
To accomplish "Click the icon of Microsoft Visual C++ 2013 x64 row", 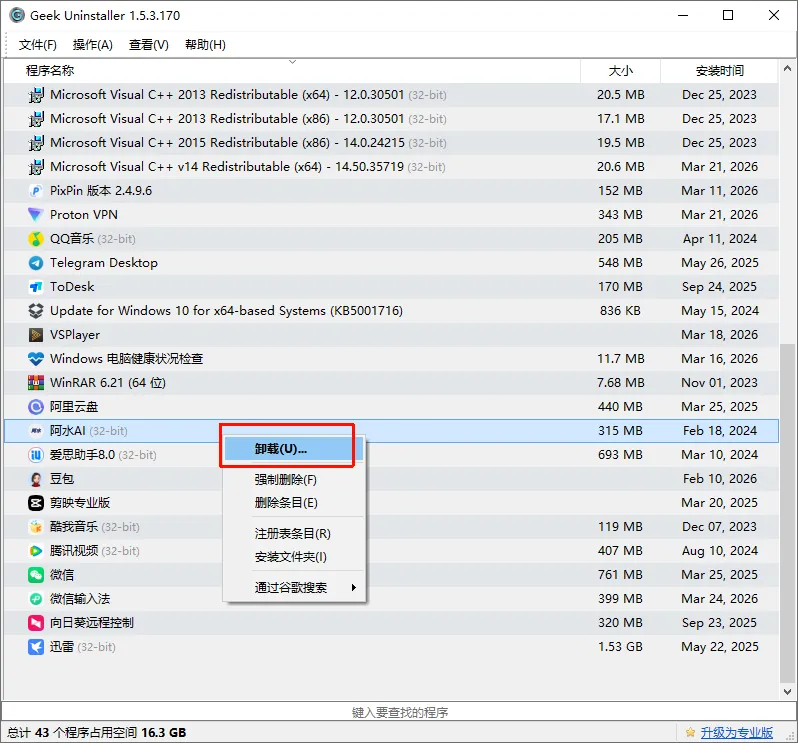I will [36, 95].
